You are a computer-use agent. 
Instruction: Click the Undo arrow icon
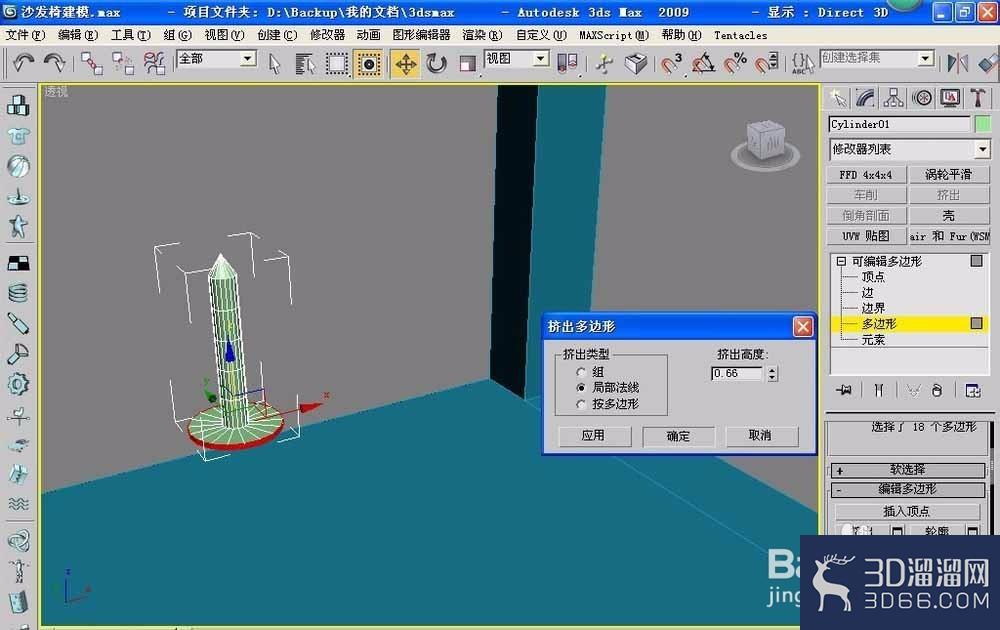23,62
